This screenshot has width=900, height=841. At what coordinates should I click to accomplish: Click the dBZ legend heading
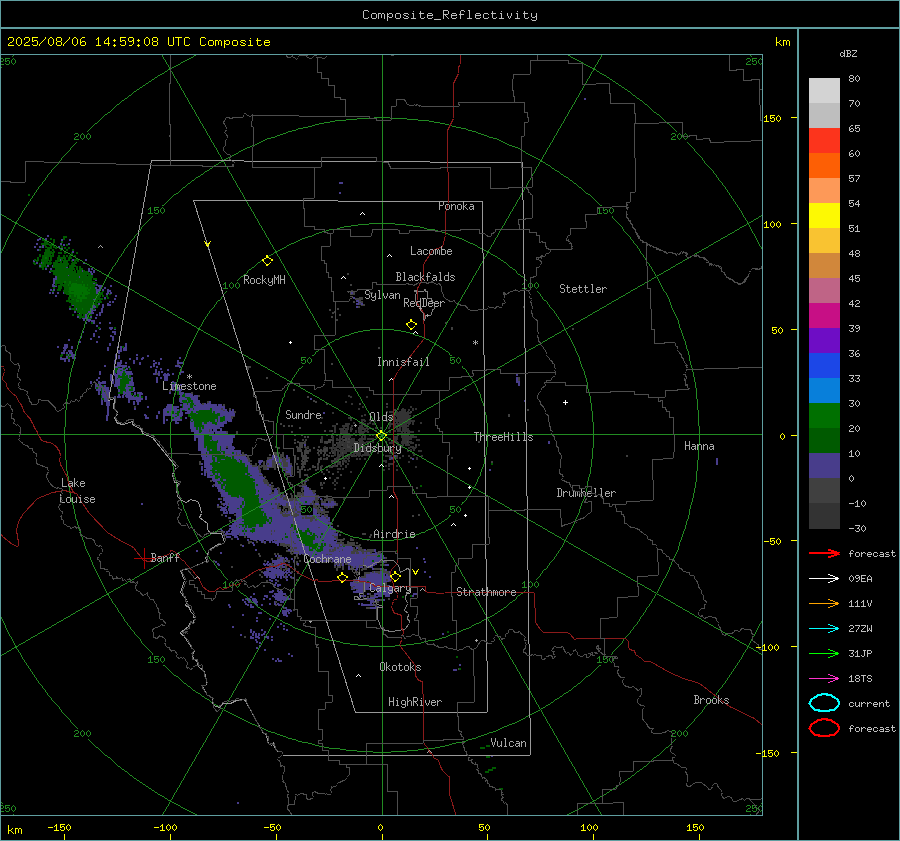click(x=848, y=53)
